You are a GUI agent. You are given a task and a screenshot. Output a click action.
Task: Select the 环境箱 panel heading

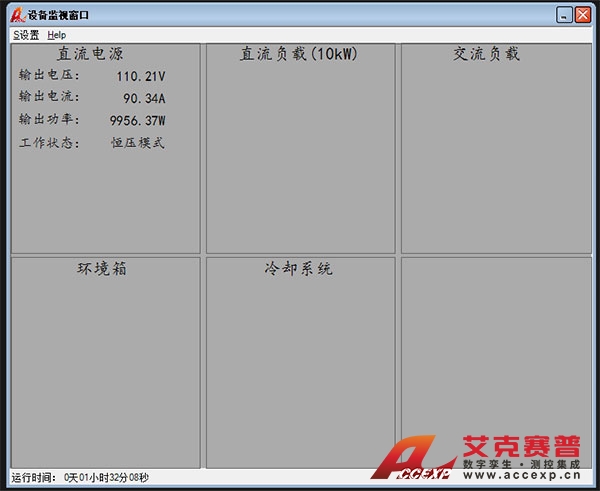point(102,269)
